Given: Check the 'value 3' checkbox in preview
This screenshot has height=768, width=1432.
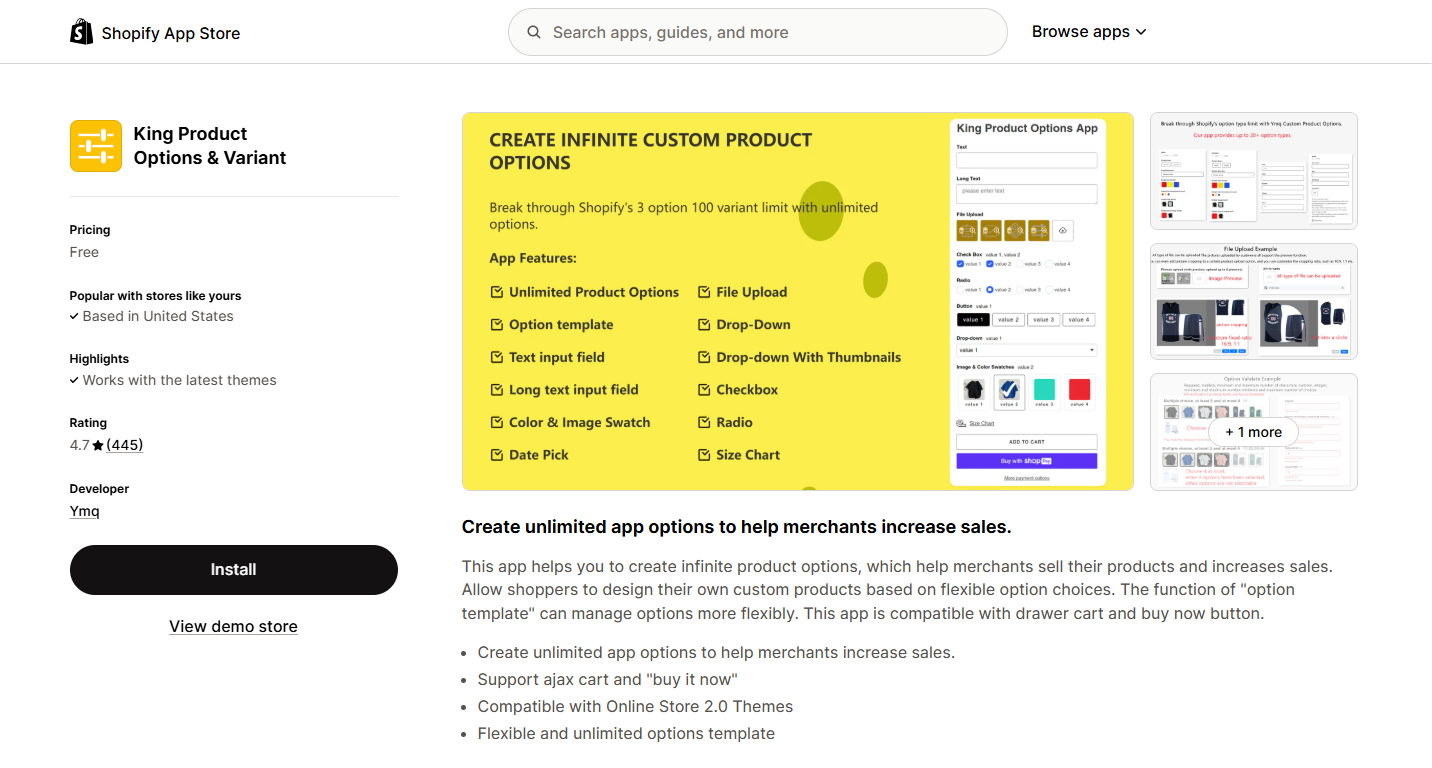Looking at the screenshot, I should pyautogui.click(x=1019, y=264).
